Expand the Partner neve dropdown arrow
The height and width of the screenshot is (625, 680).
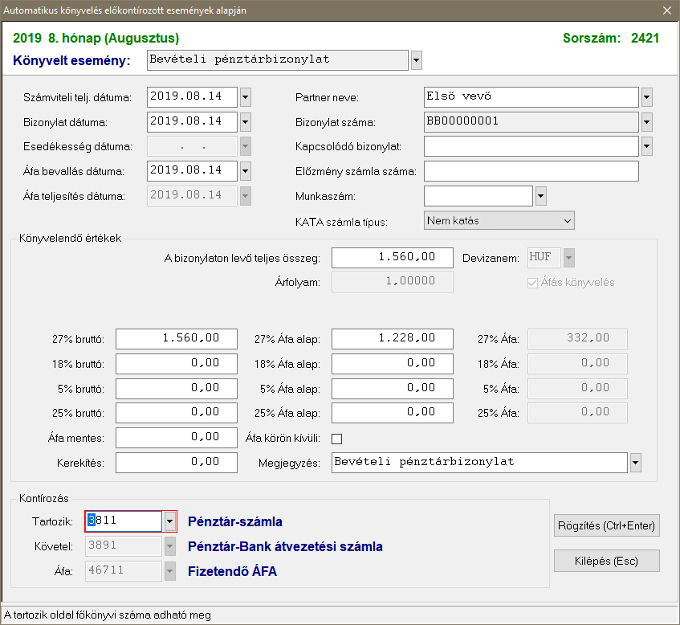click(646, 97)
